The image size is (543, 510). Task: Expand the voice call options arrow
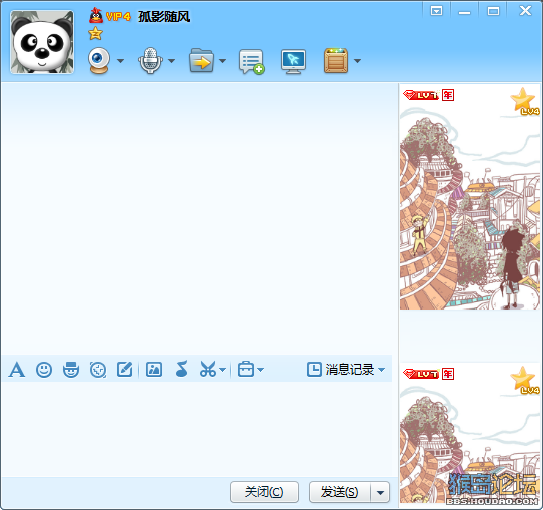click(x=171, y=61)
